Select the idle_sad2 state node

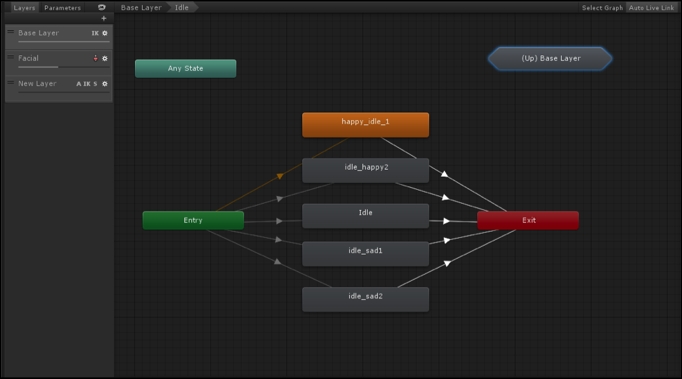pyautogui.click(x=365, y=299)
